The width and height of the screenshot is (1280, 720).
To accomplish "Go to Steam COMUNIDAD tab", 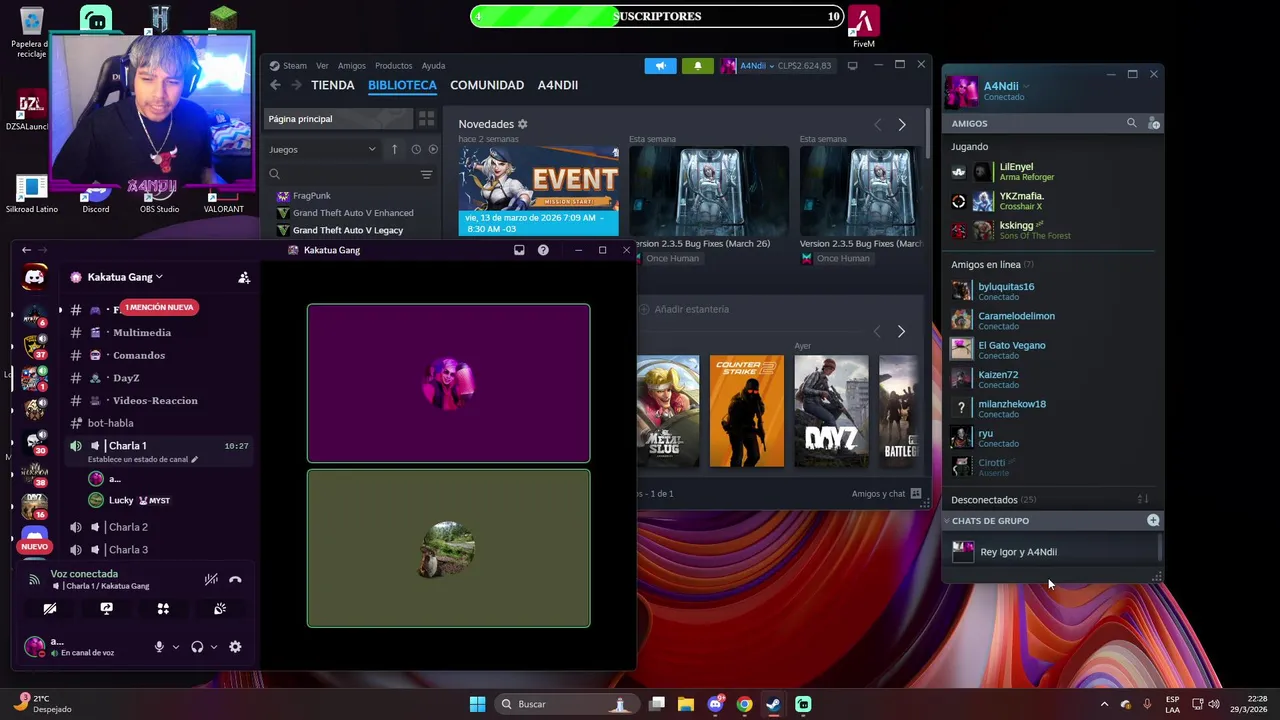I will click(x=487, y=85).
